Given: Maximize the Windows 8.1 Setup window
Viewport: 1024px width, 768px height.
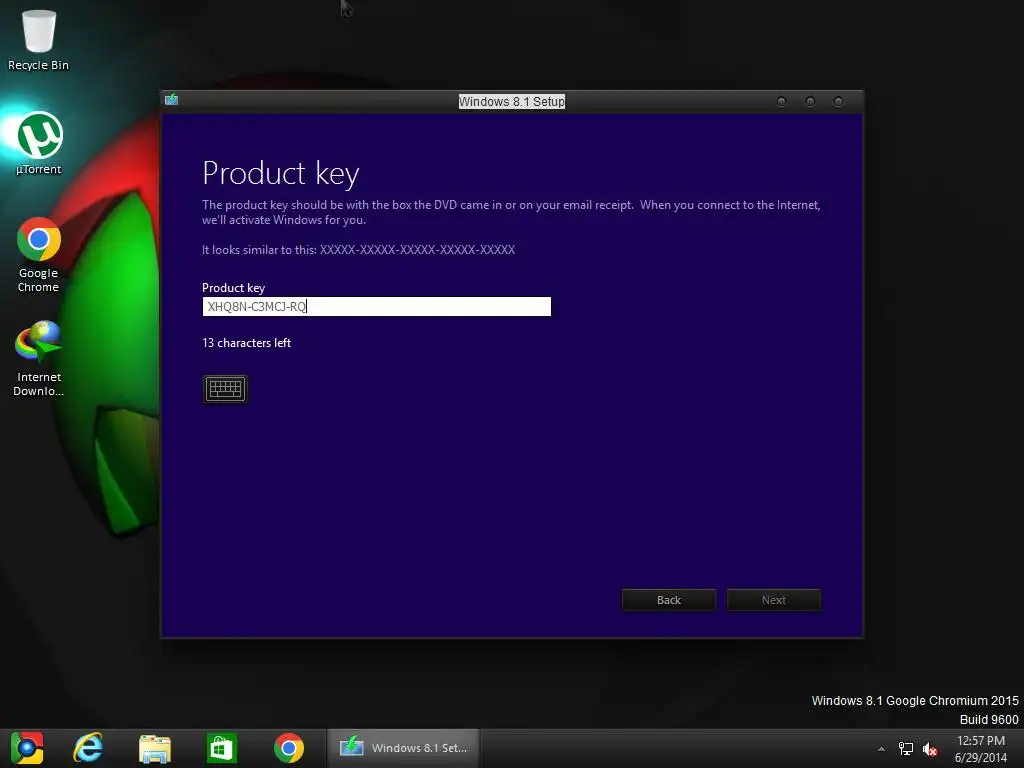Looking at the screenshot, I should click(810, 101).
